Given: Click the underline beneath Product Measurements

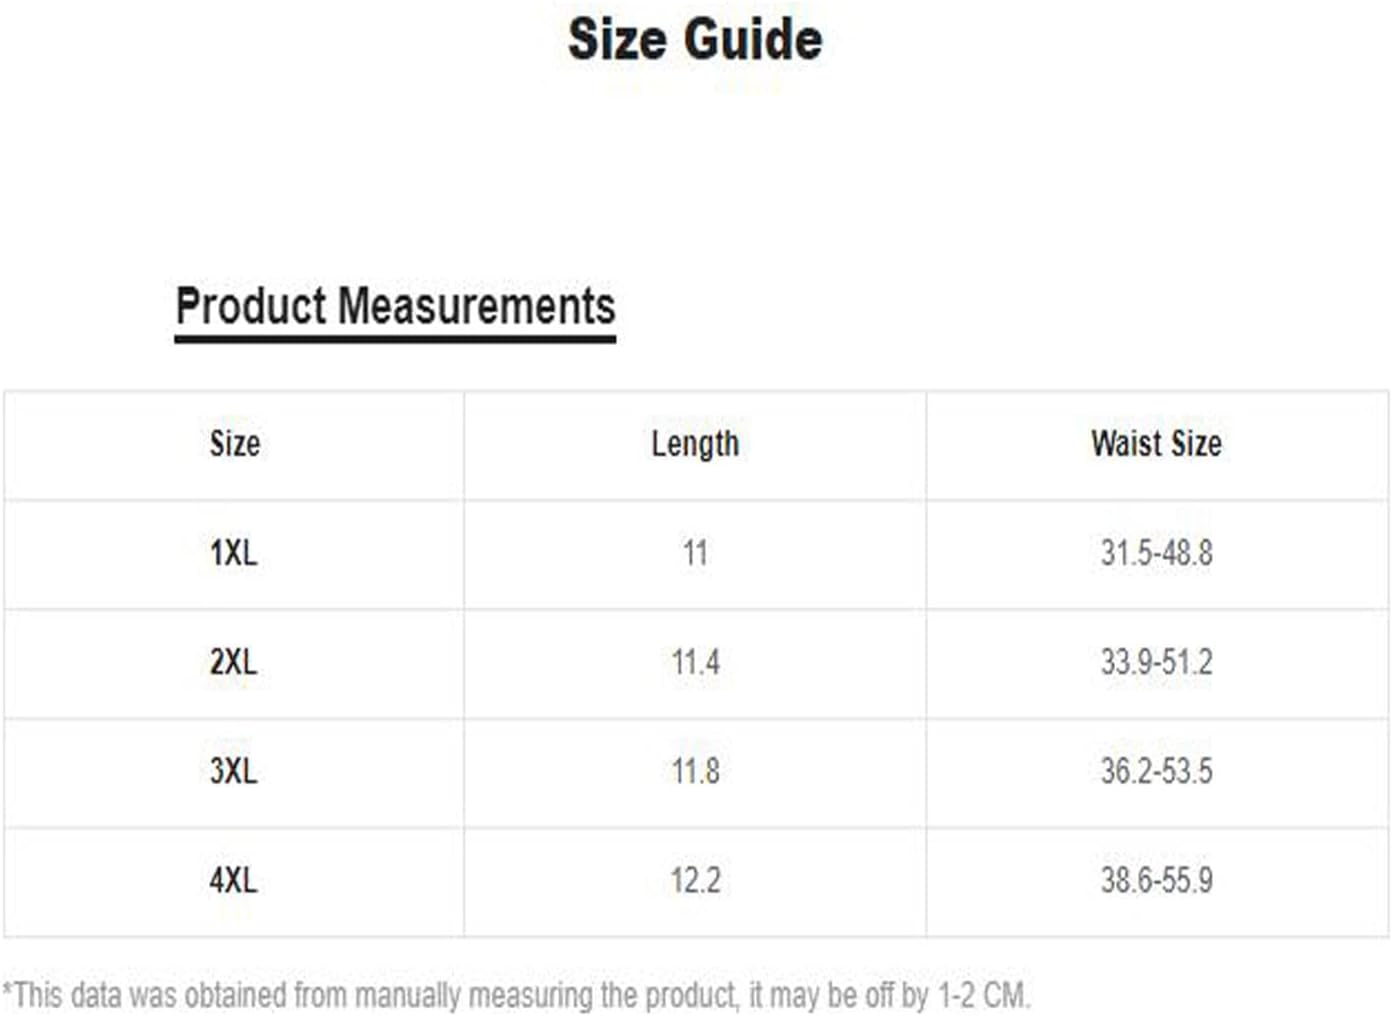Looking at the screenshot, I should 395,339.
